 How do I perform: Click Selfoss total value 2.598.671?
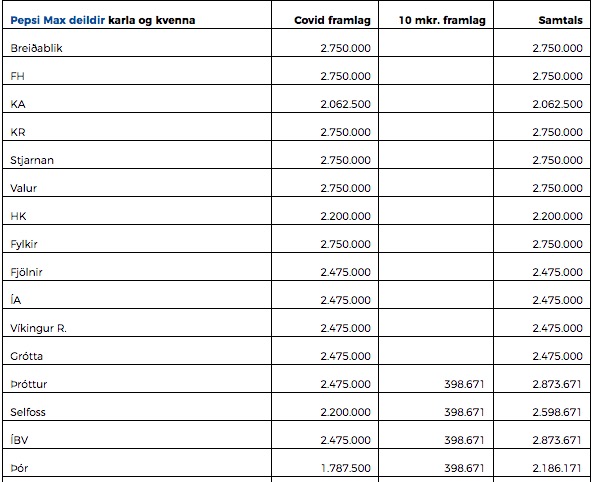point(557,412)
